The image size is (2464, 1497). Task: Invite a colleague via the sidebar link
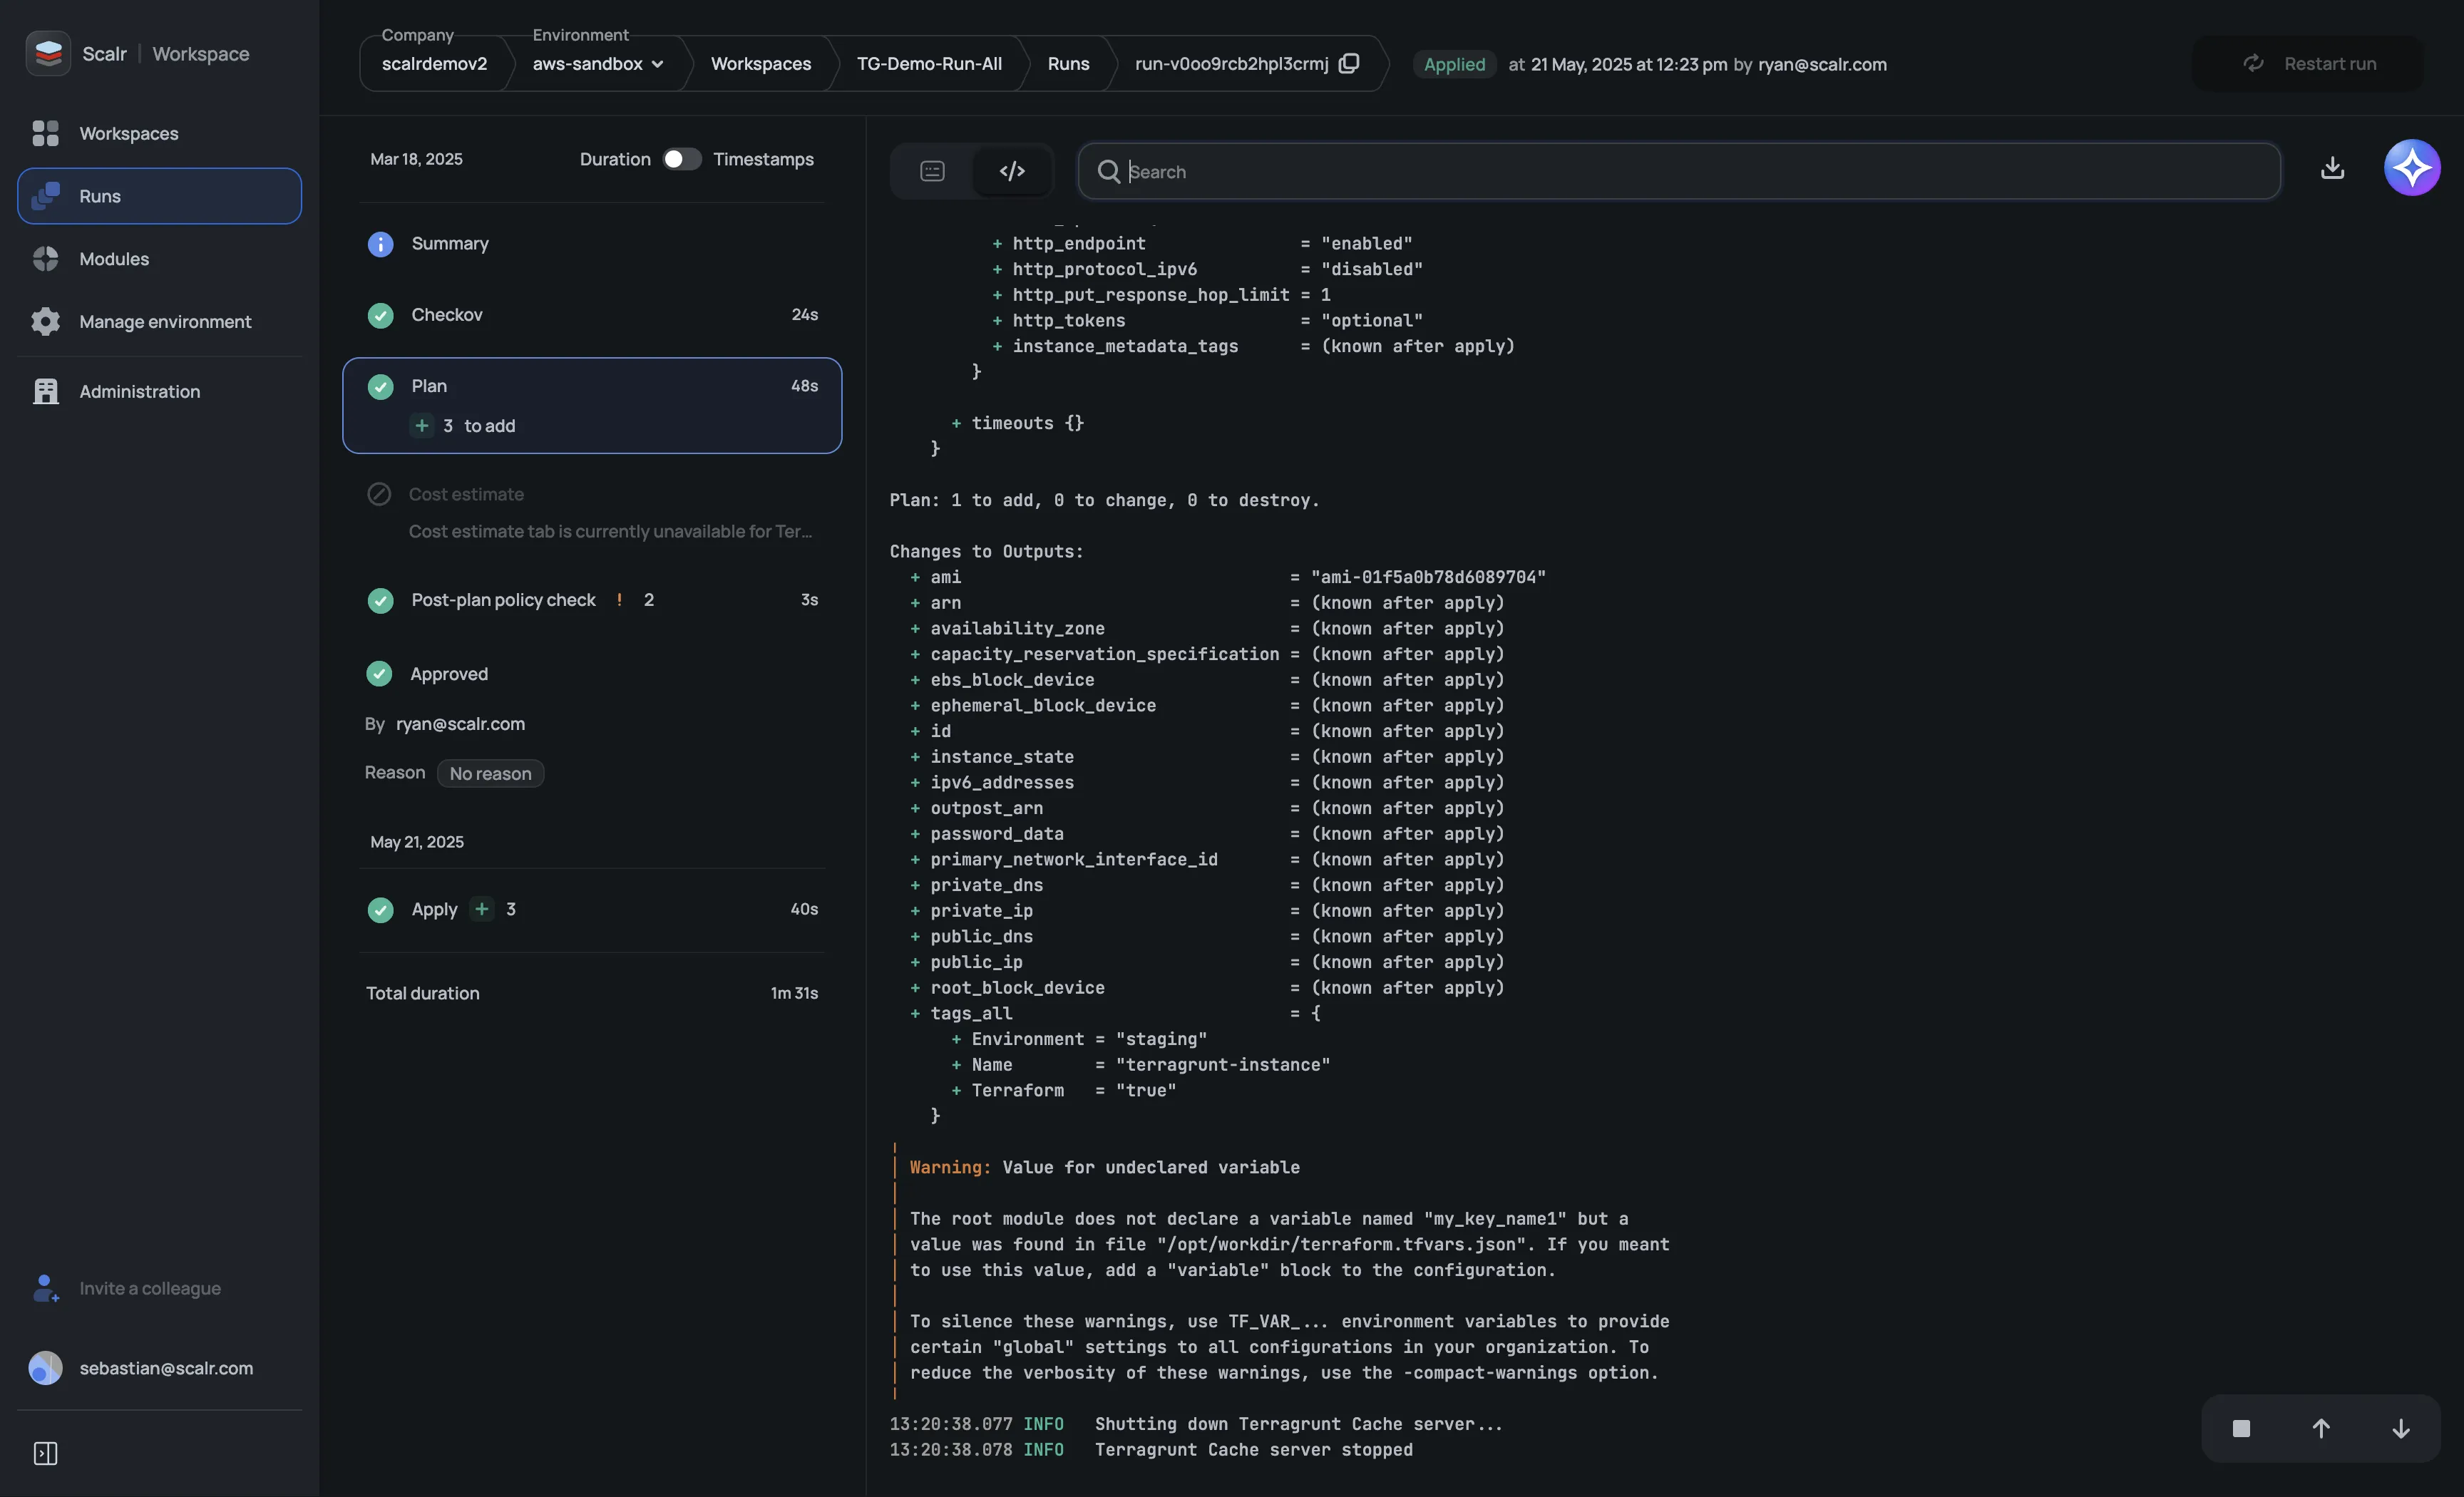coord(150,1289)
